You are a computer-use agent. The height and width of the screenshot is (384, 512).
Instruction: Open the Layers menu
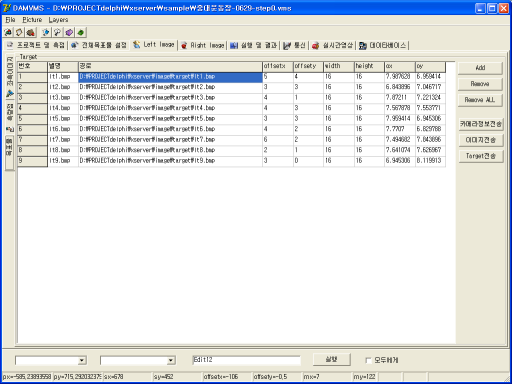(58, 20)
